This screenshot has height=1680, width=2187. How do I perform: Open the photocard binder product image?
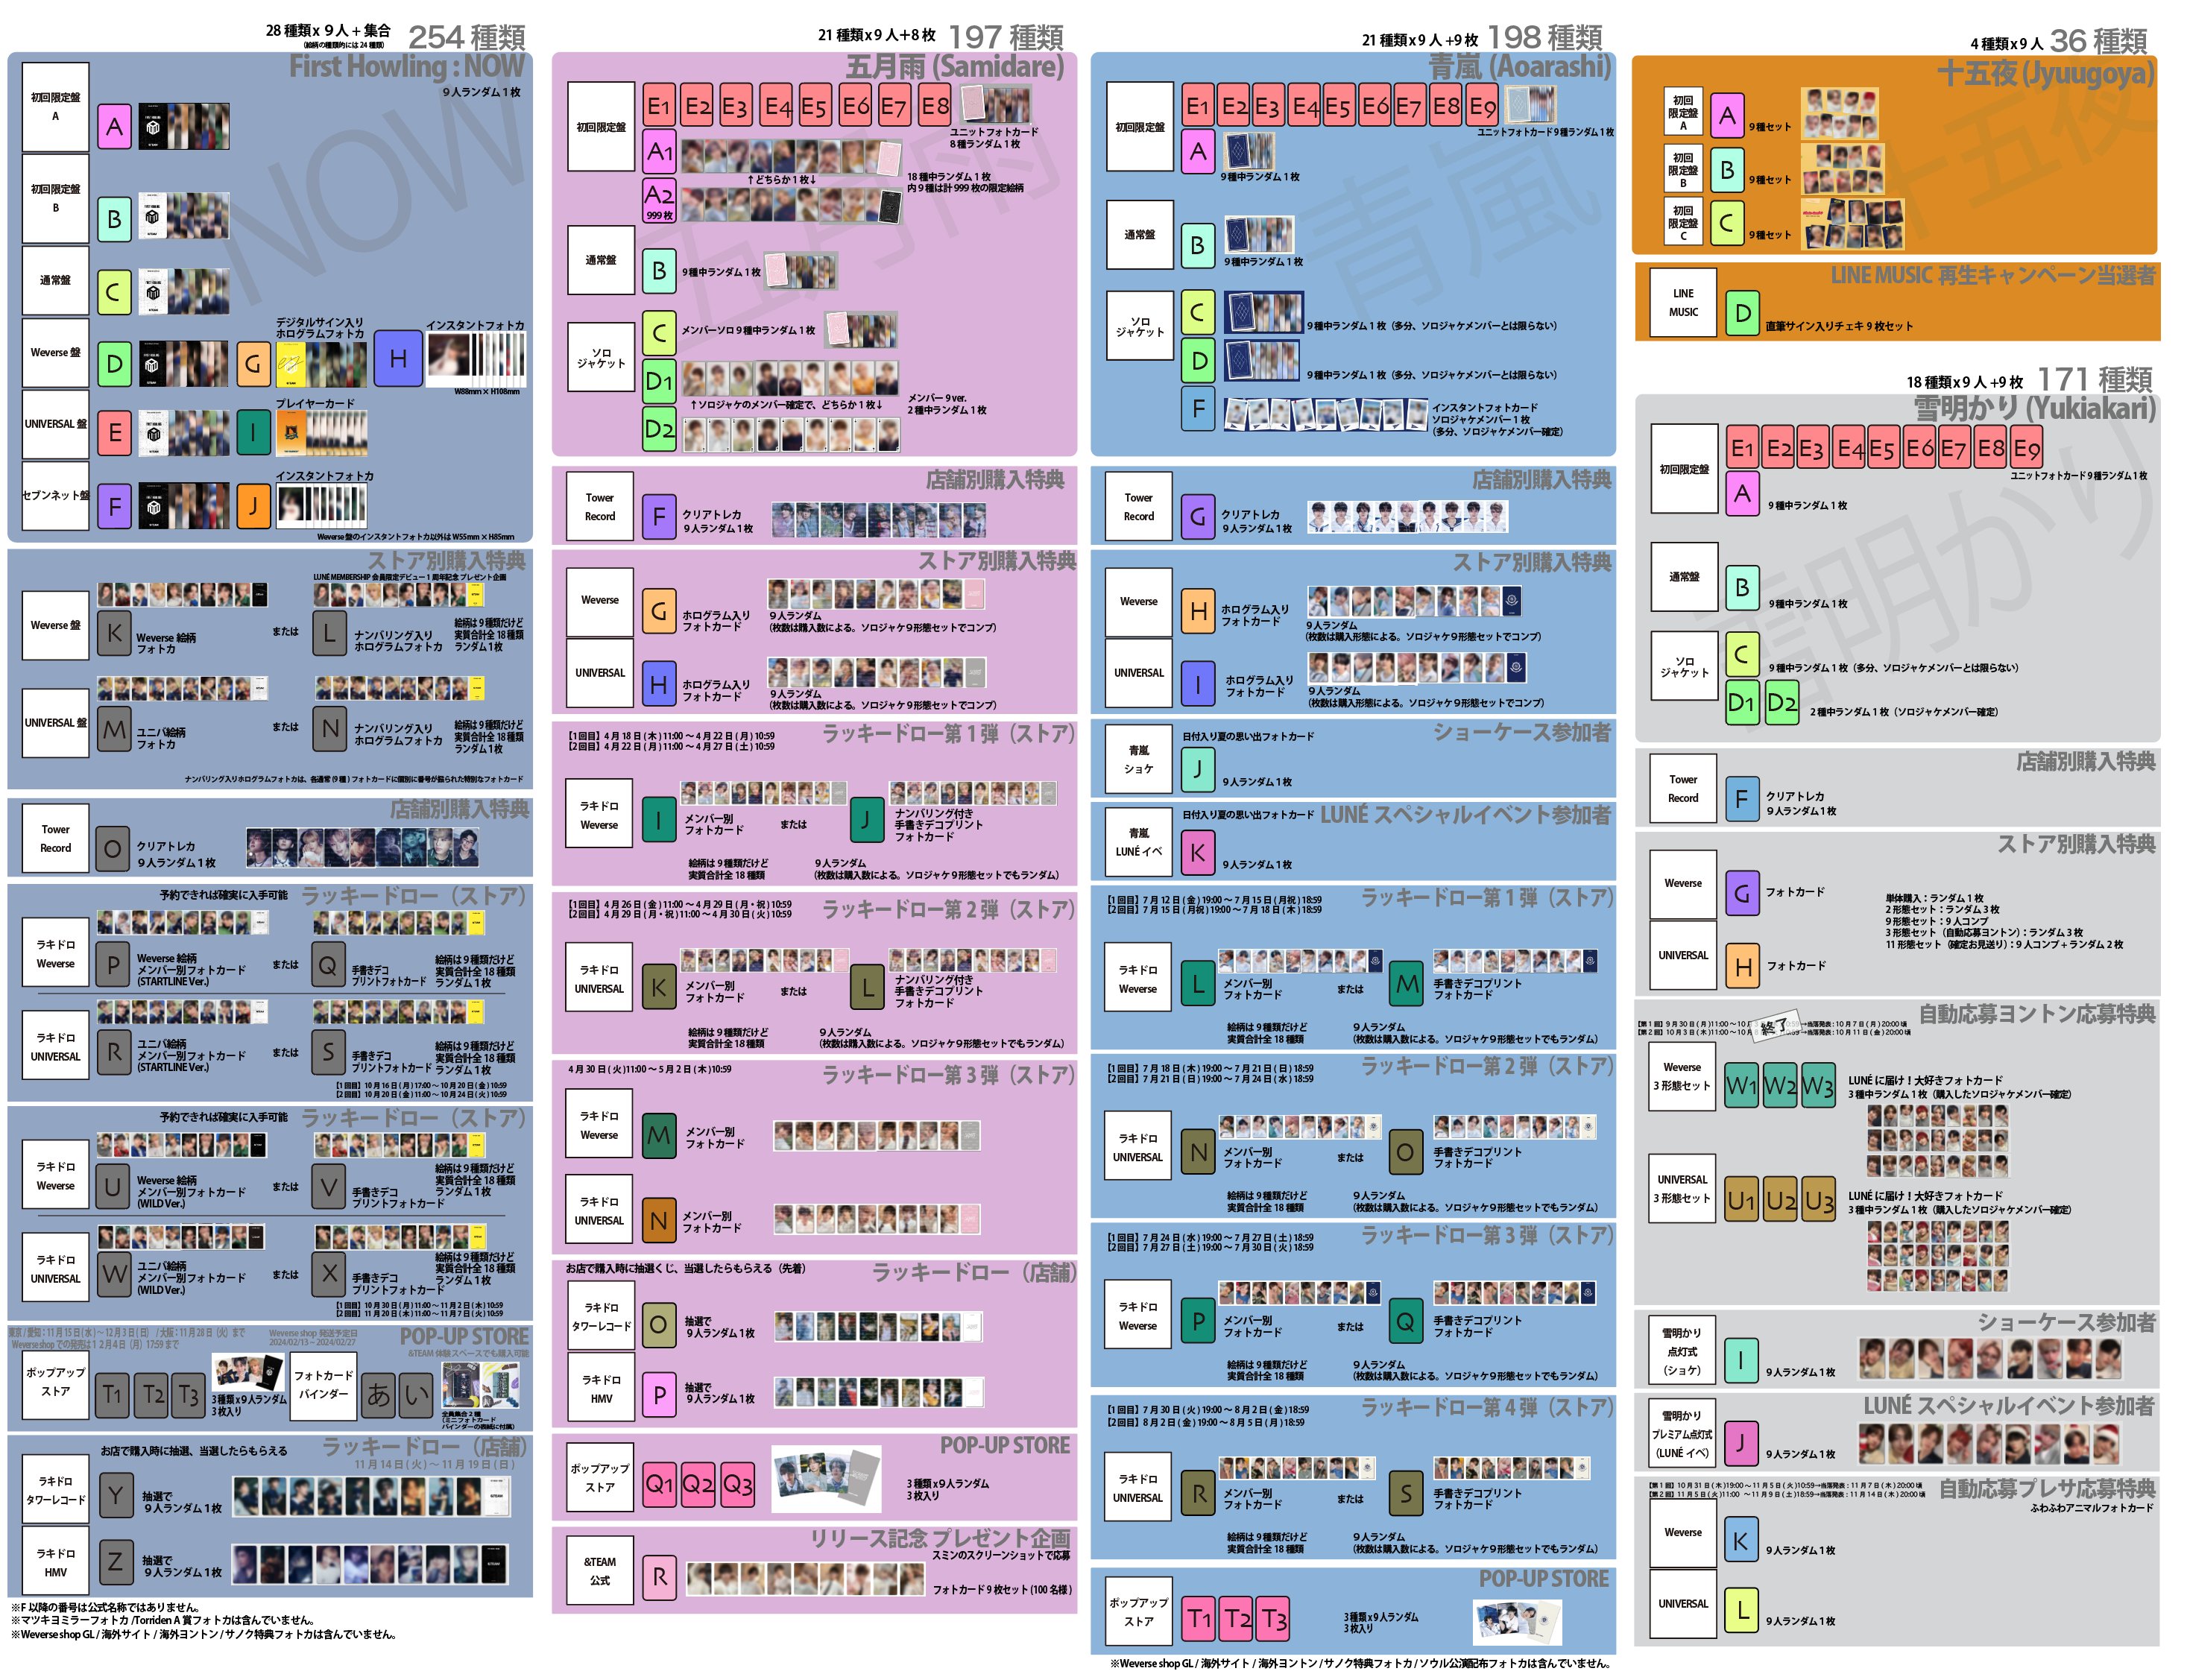(479, 1386)
